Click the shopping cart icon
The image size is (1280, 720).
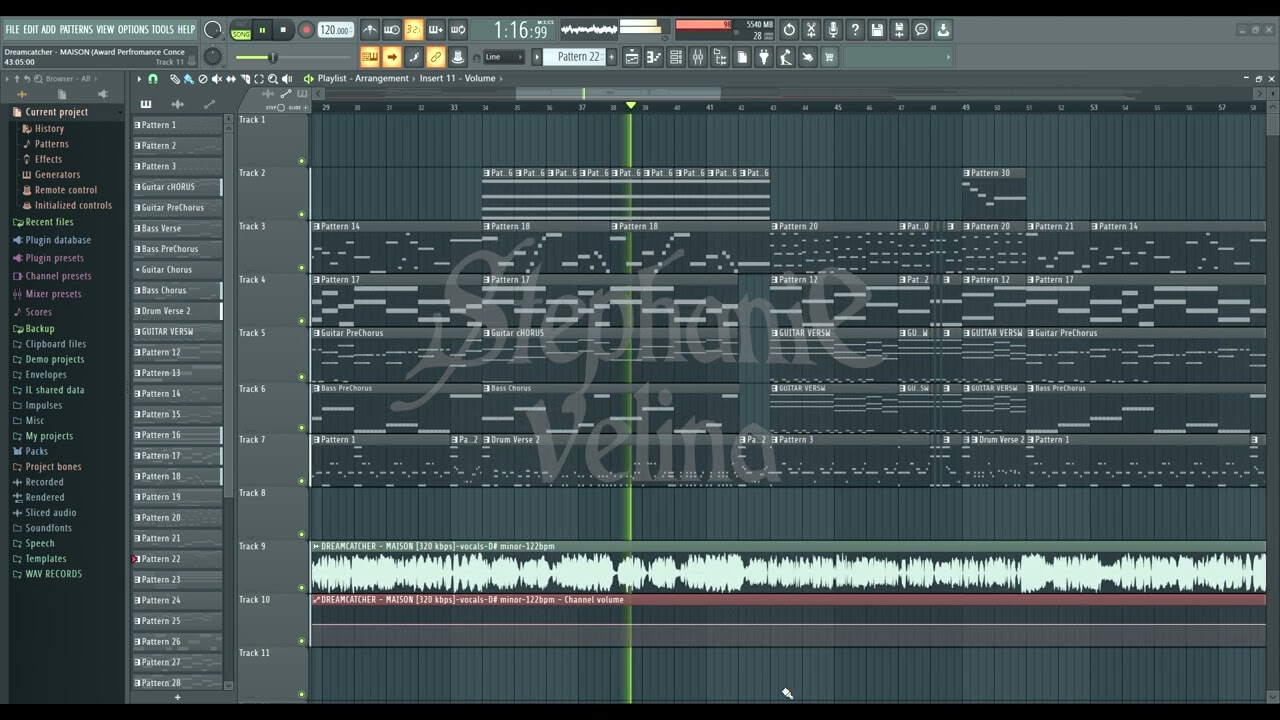[829, 57]
